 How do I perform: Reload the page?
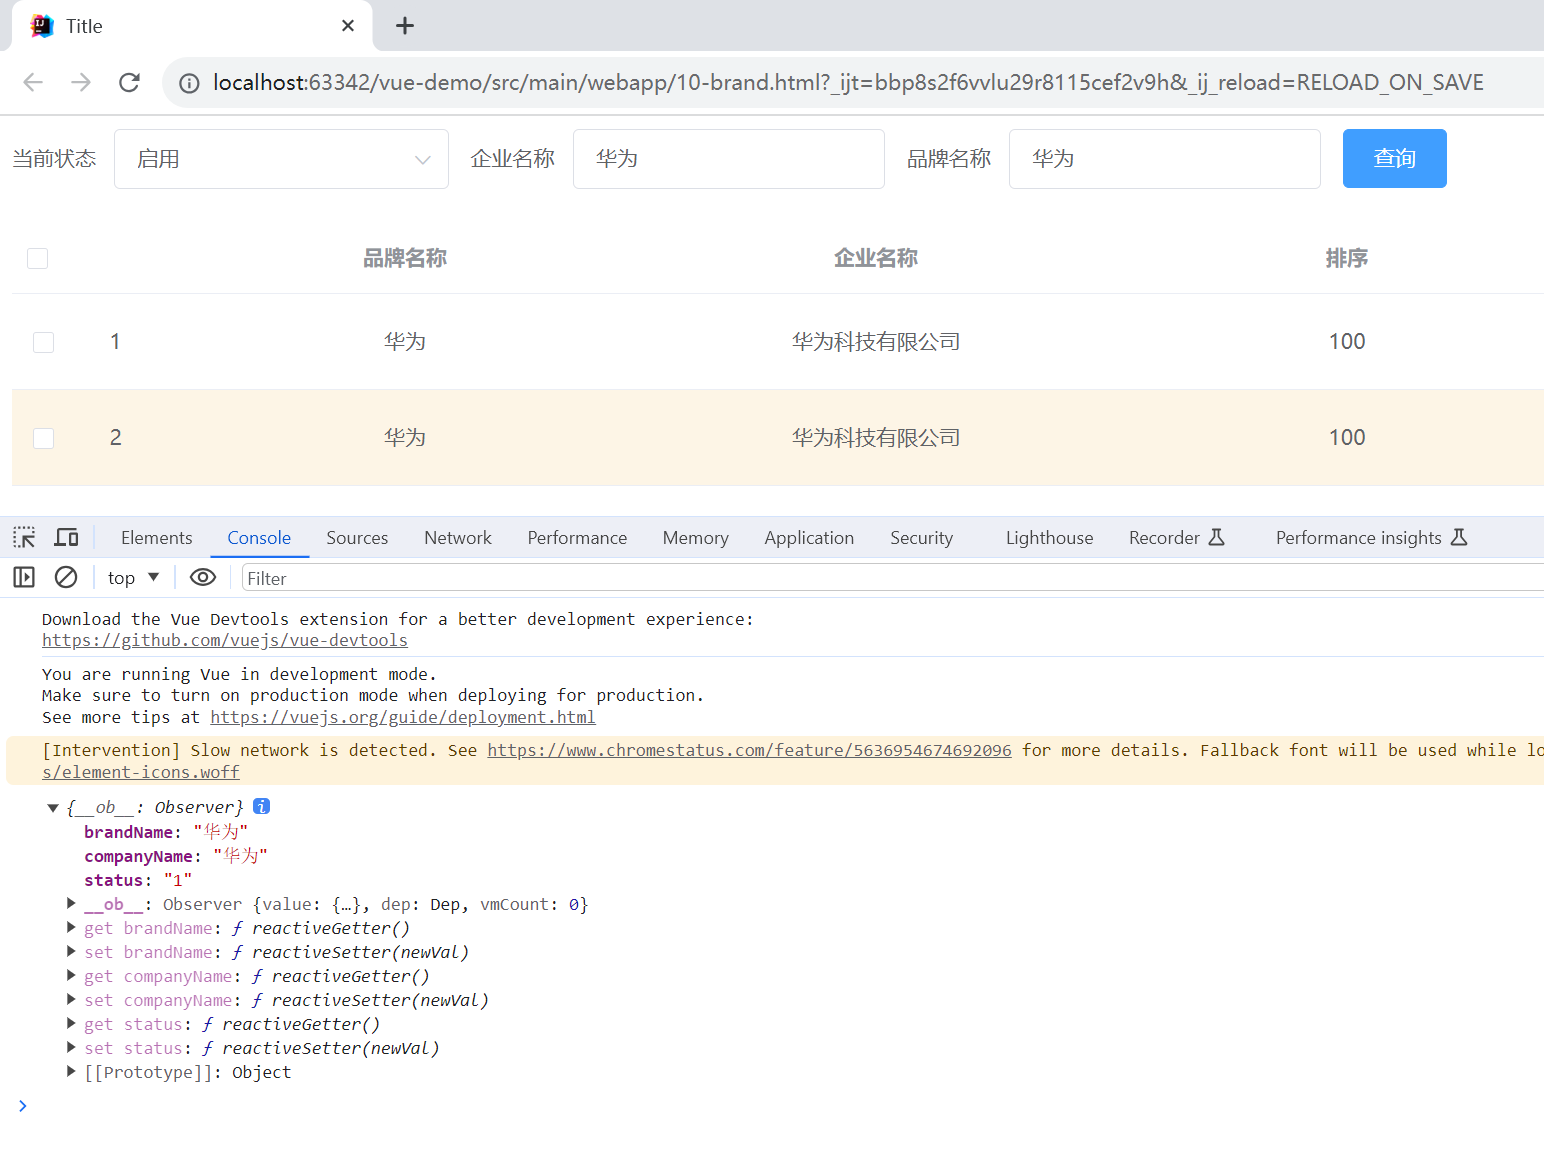(x=129, y=82)
